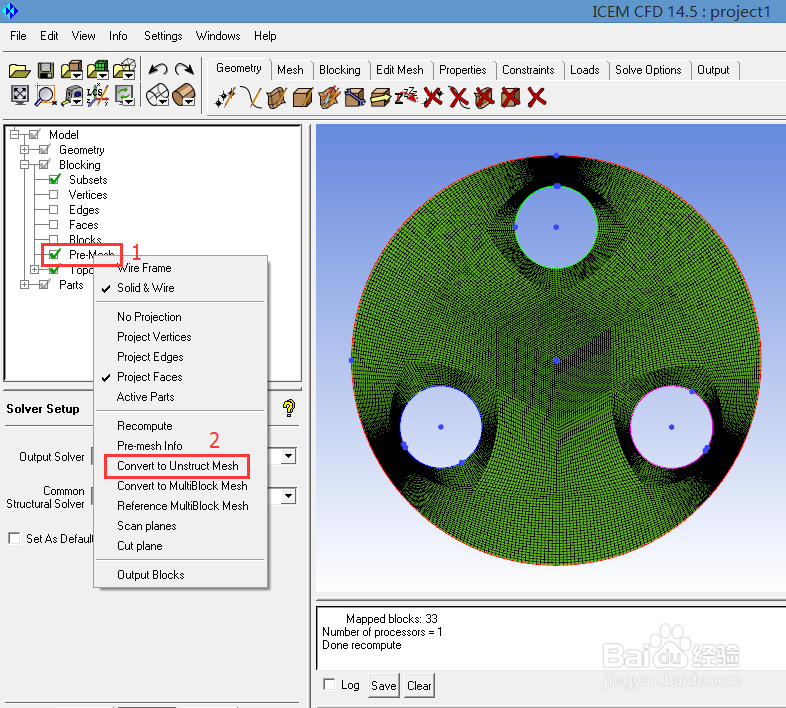Enable the Log checkbox
This screenshot has height=708, width=786.
tap(329, 684)
